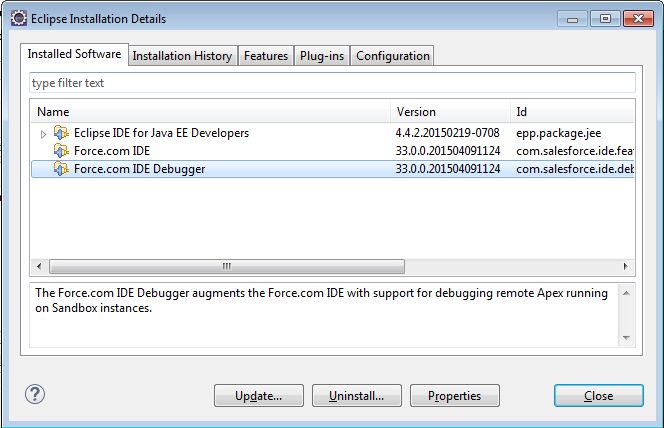This screenshot has width=664, height=428.
Task: Click version 4.4.2.20150219-0708
Action: click(x=448, y=133)
